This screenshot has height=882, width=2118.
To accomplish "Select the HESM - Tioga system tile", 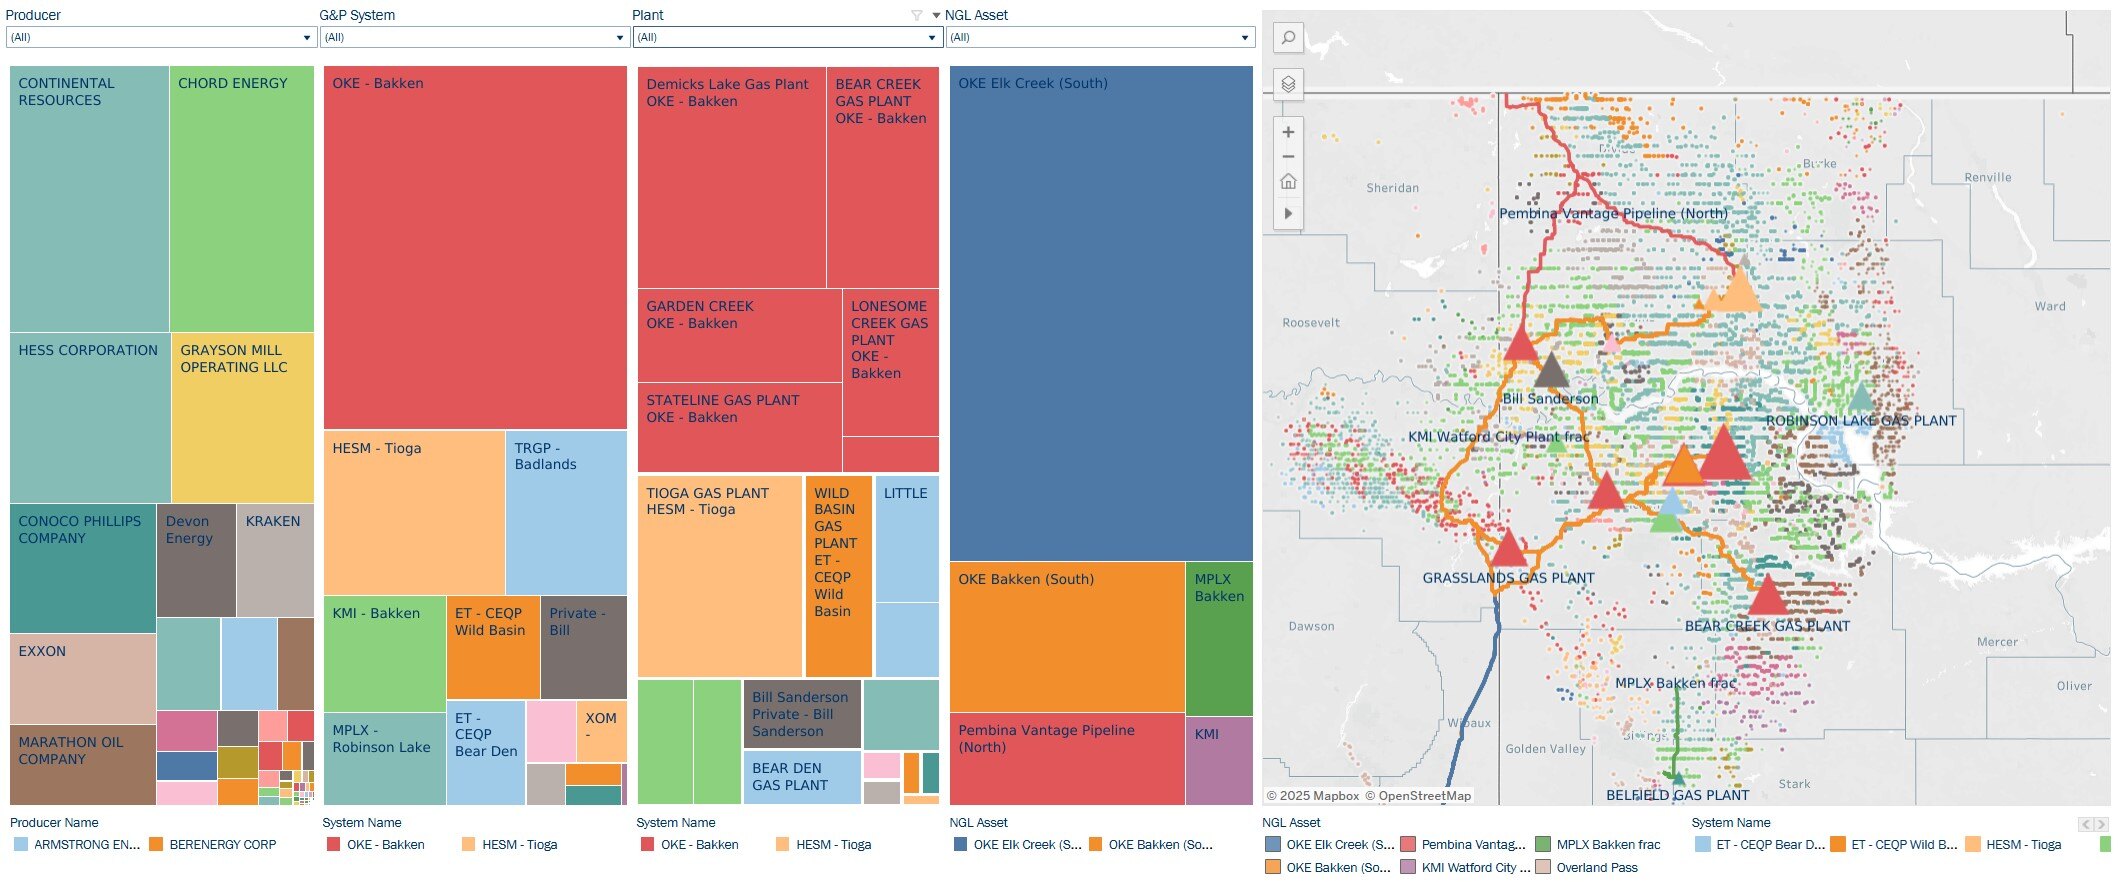I will [414, 513].
